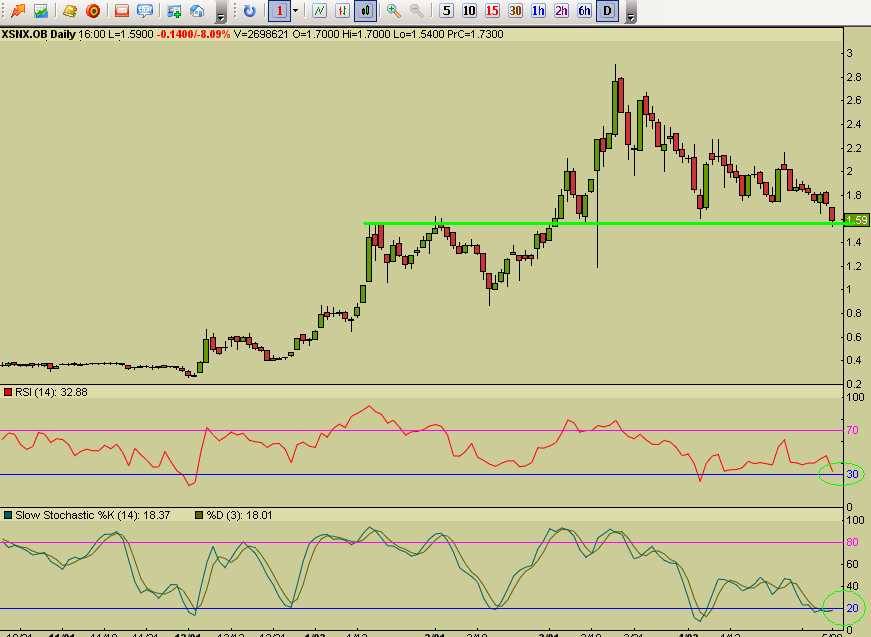Click the teal %K legend square
The image size is (871, 637).
8,515
